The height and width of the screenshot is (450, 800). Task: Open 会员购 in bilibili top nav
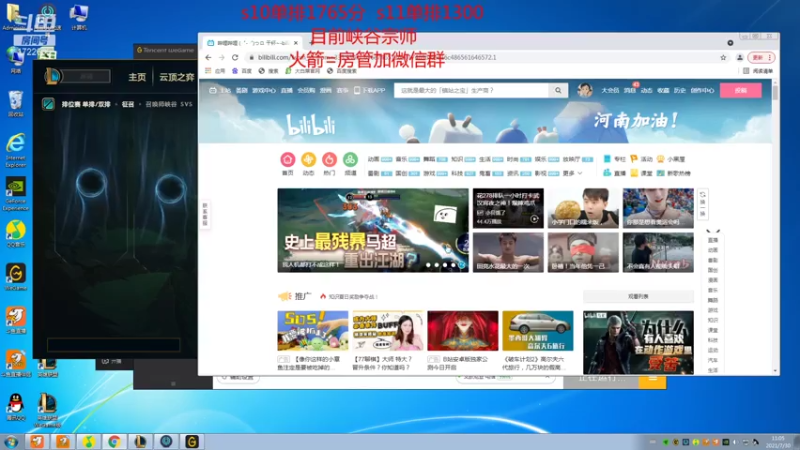[x=306, y=90]
